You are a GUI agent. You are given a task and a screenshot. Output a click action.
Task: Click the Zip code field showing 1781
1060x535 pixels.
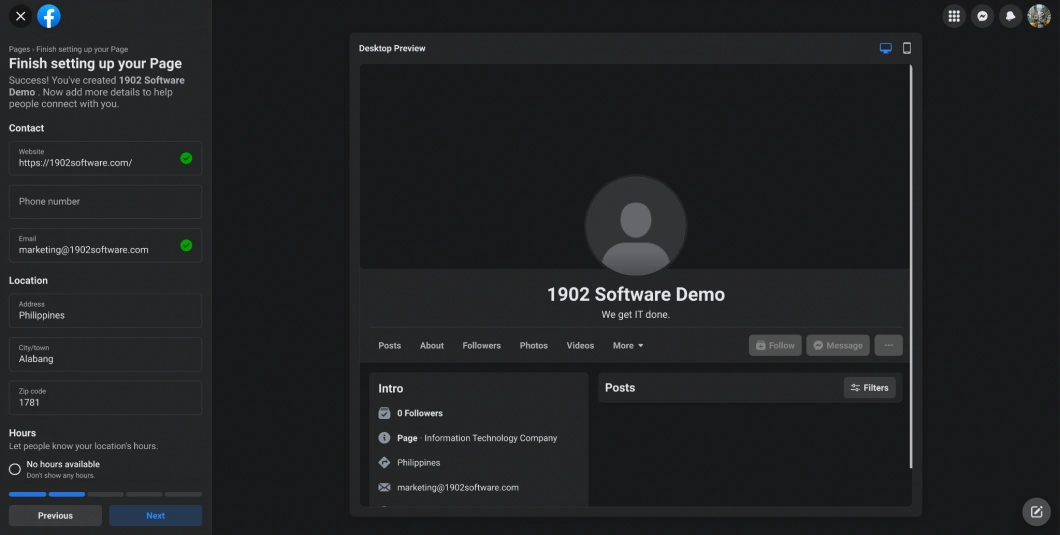[105, 397]
